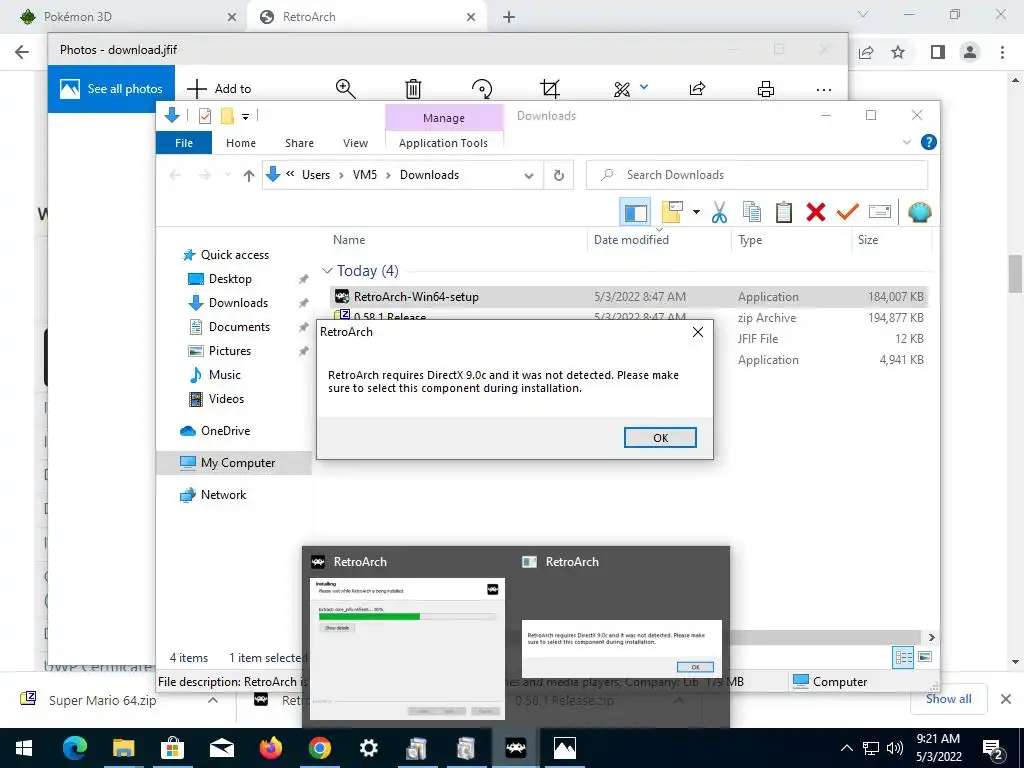The height and width of the screenshot is (768, 1024).
Task: Open the Home ribbon tab
Action: 241,142
